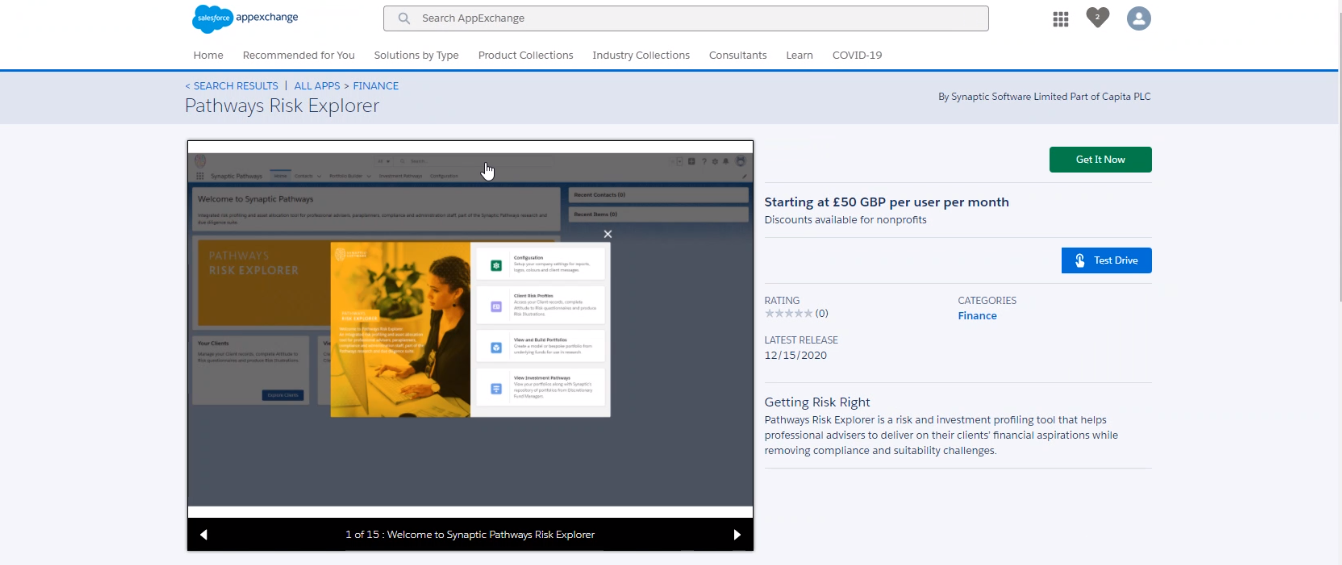Click the Recent Contacts panel in slide
The width and height of the screenshot is (1342, 565).
click(658, 195)
